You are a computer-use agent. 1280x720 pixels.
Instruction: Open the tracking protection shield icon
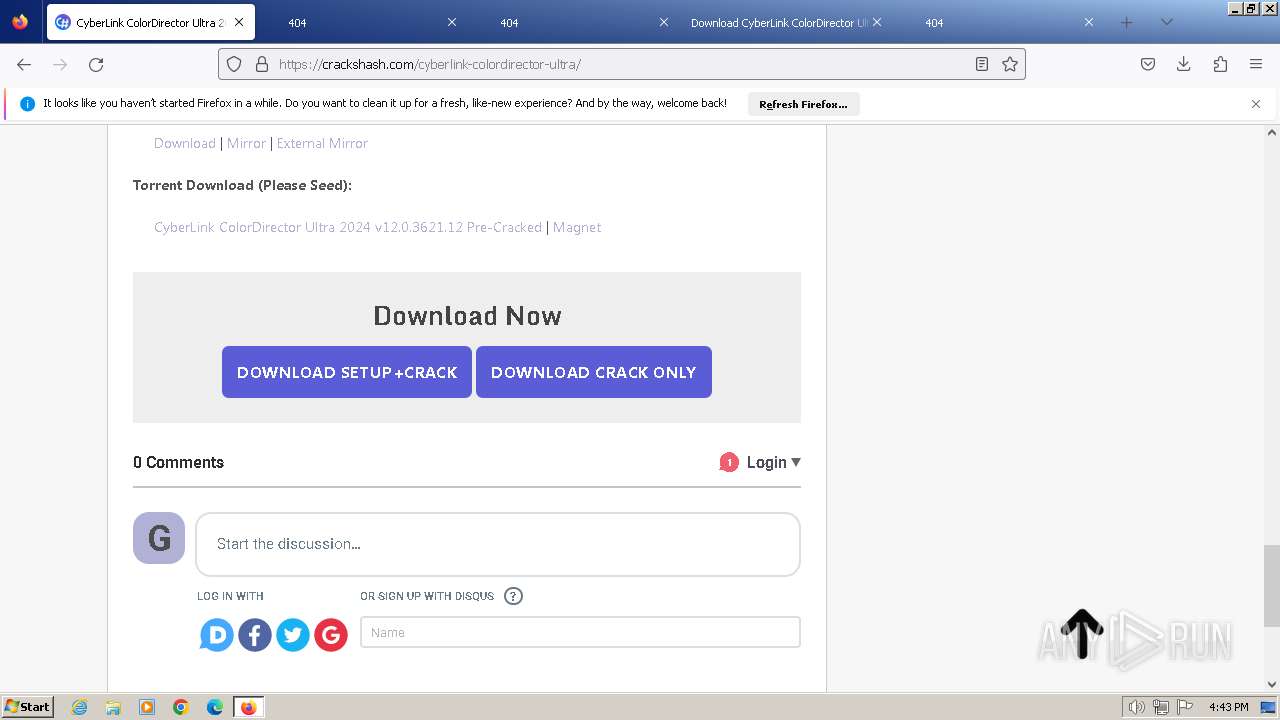234,64
